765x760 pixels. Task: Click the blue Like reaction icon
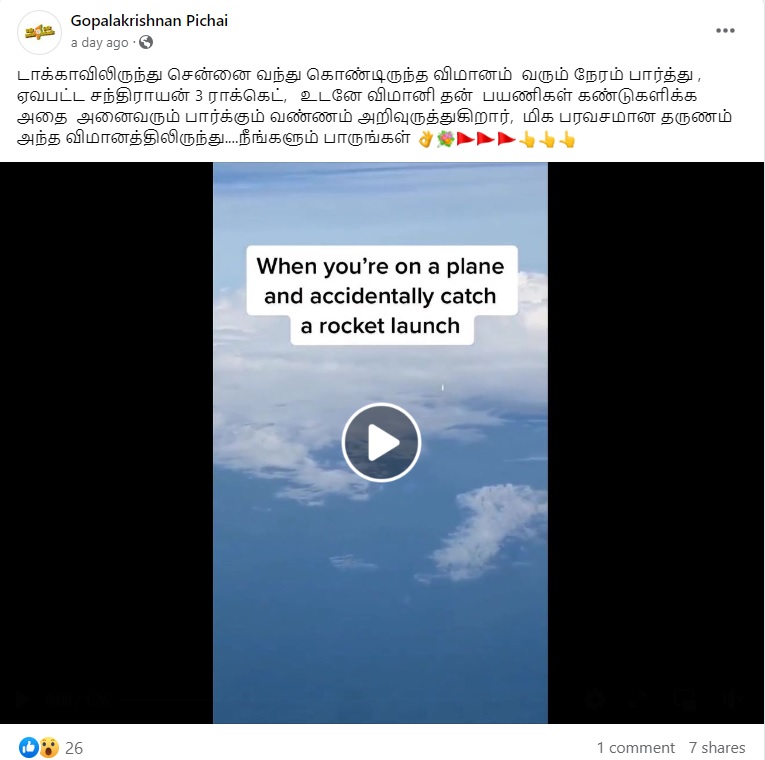point(28,747)
